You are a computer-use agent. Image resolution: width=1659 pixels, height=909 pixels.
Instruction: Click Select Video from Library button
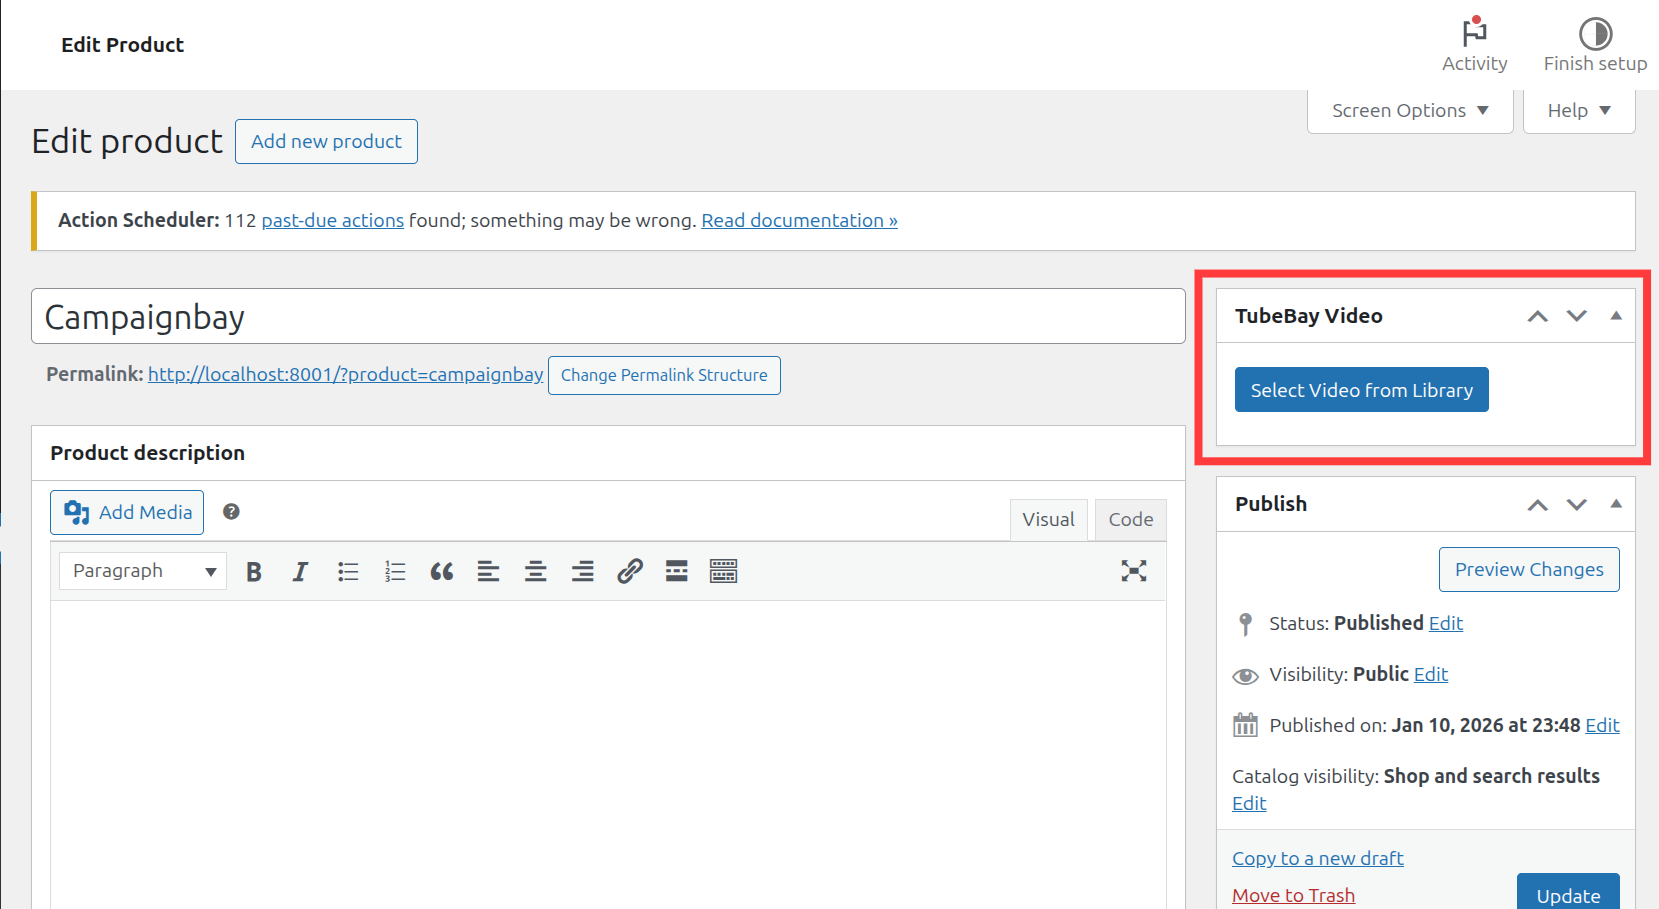(1361, 390)
